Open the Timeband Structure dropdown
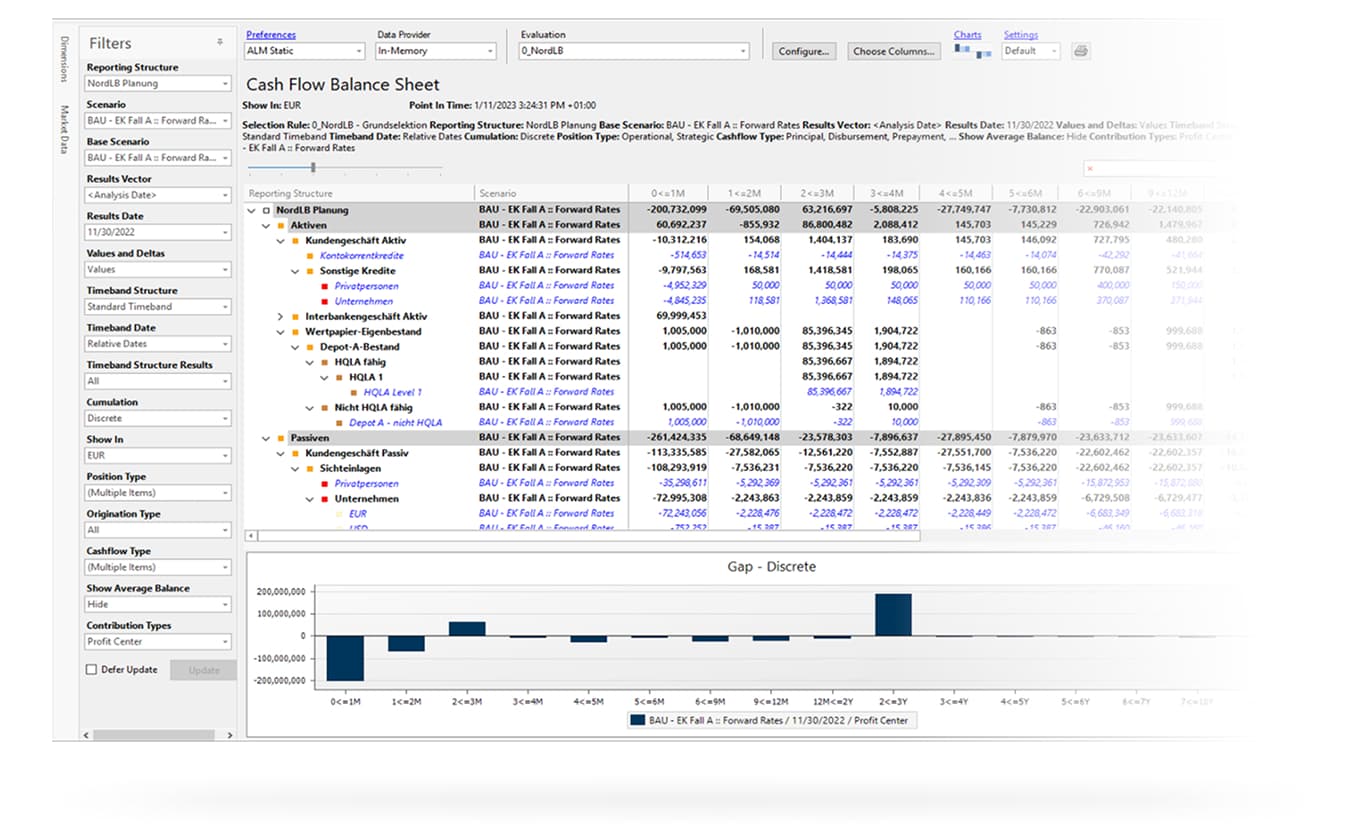The image size is (1369, 827). tap(158, 307)
